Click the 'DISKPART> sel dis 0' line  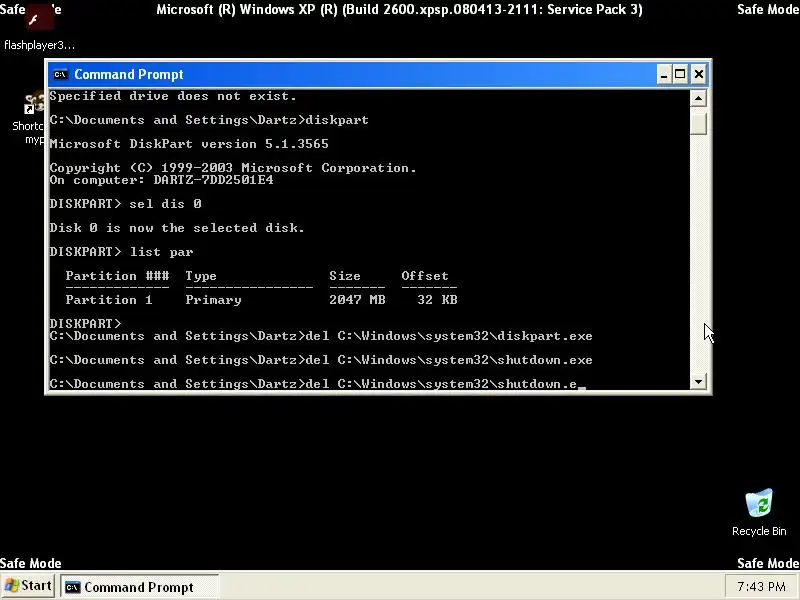click(x=126, y=204)
